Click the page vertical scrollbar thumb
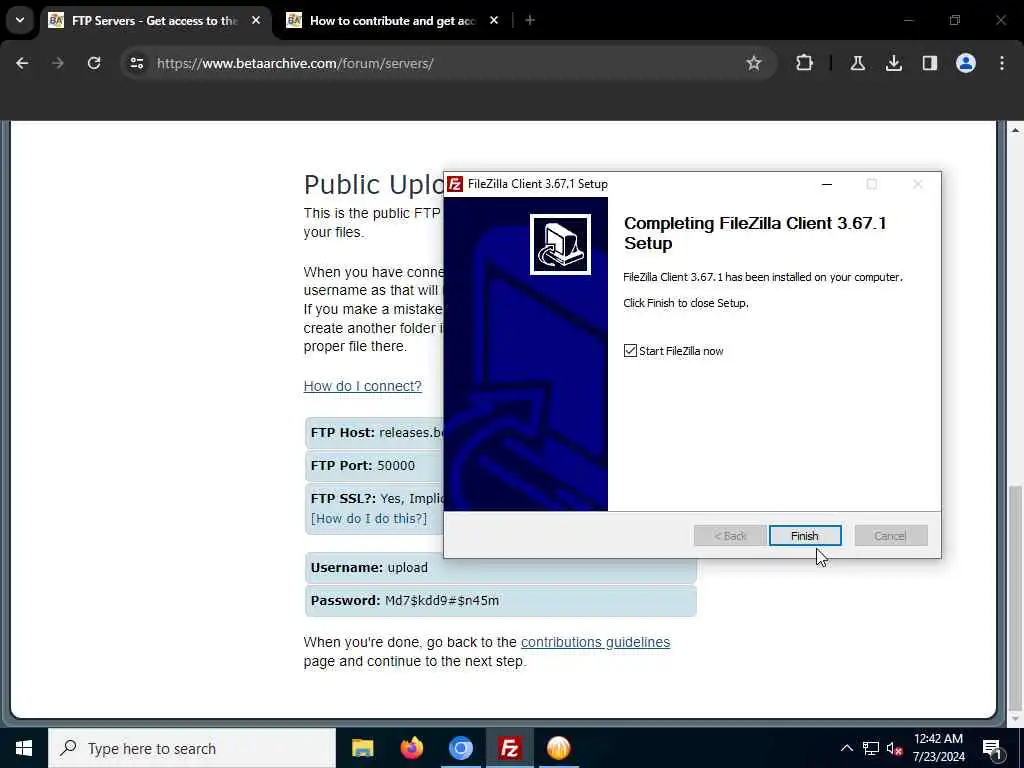 [1015, 598]
